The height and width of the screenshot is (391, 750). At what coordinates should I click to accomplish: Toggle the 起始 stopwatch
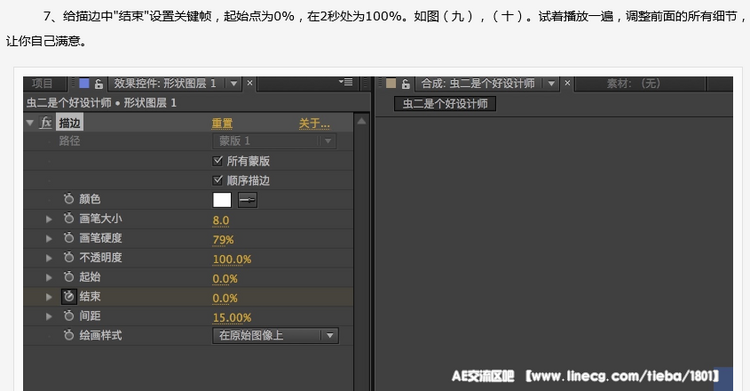(x=69, y=277)
